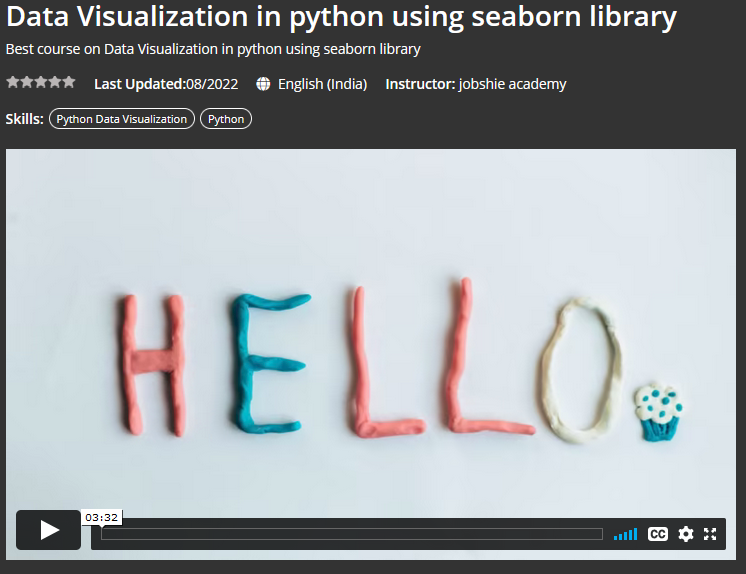
Task: Play the course preview video
Action: [49, 530]
